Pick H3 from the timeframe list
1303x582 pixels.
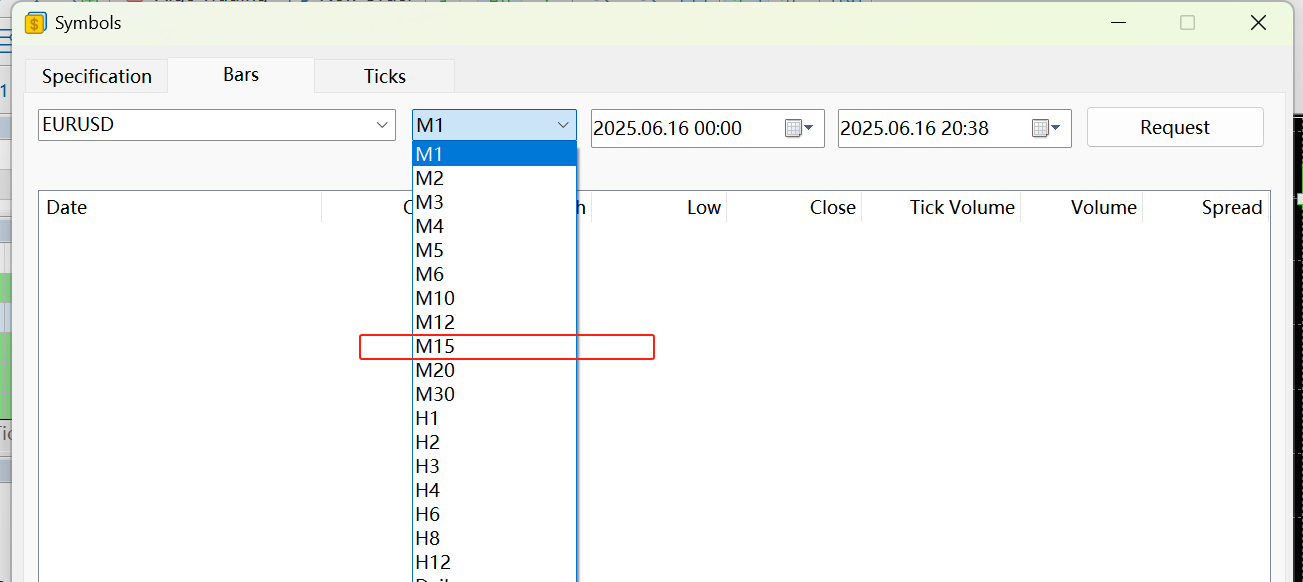click(x=495, y=466)
